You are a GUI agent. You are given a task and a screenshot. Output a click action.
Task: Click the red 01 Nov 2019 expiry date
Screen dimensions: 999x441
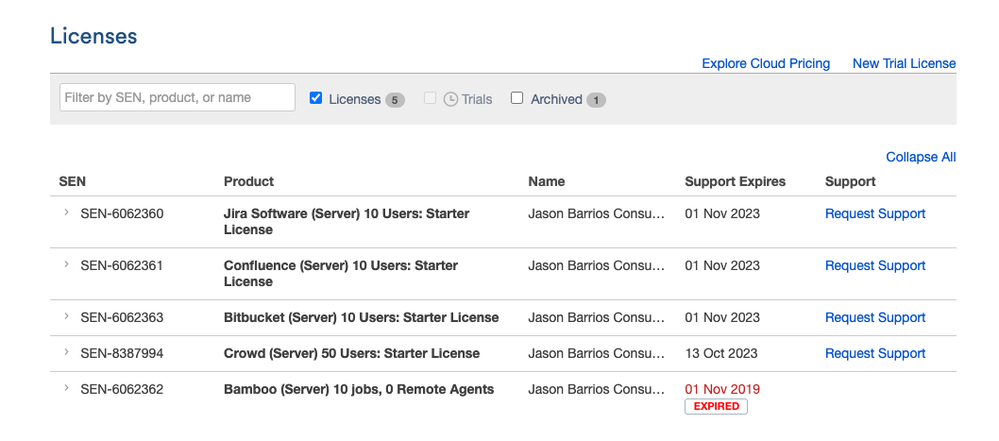tap(722, 389)
